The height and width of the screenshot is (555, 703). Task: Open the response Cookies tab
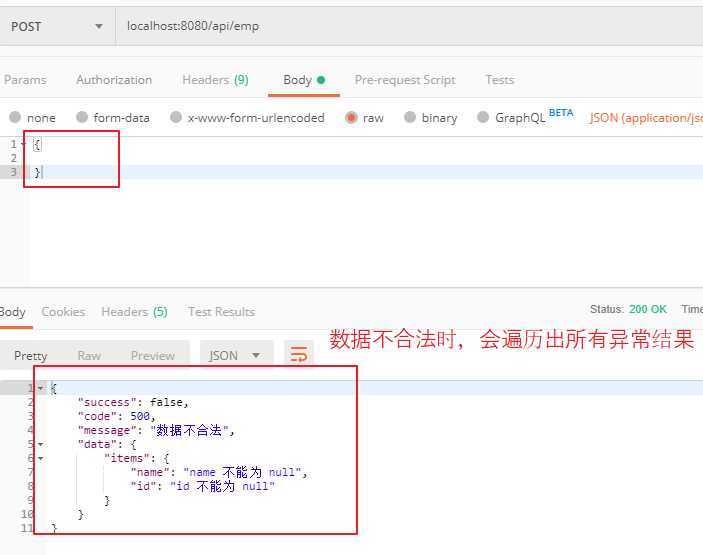63,312
